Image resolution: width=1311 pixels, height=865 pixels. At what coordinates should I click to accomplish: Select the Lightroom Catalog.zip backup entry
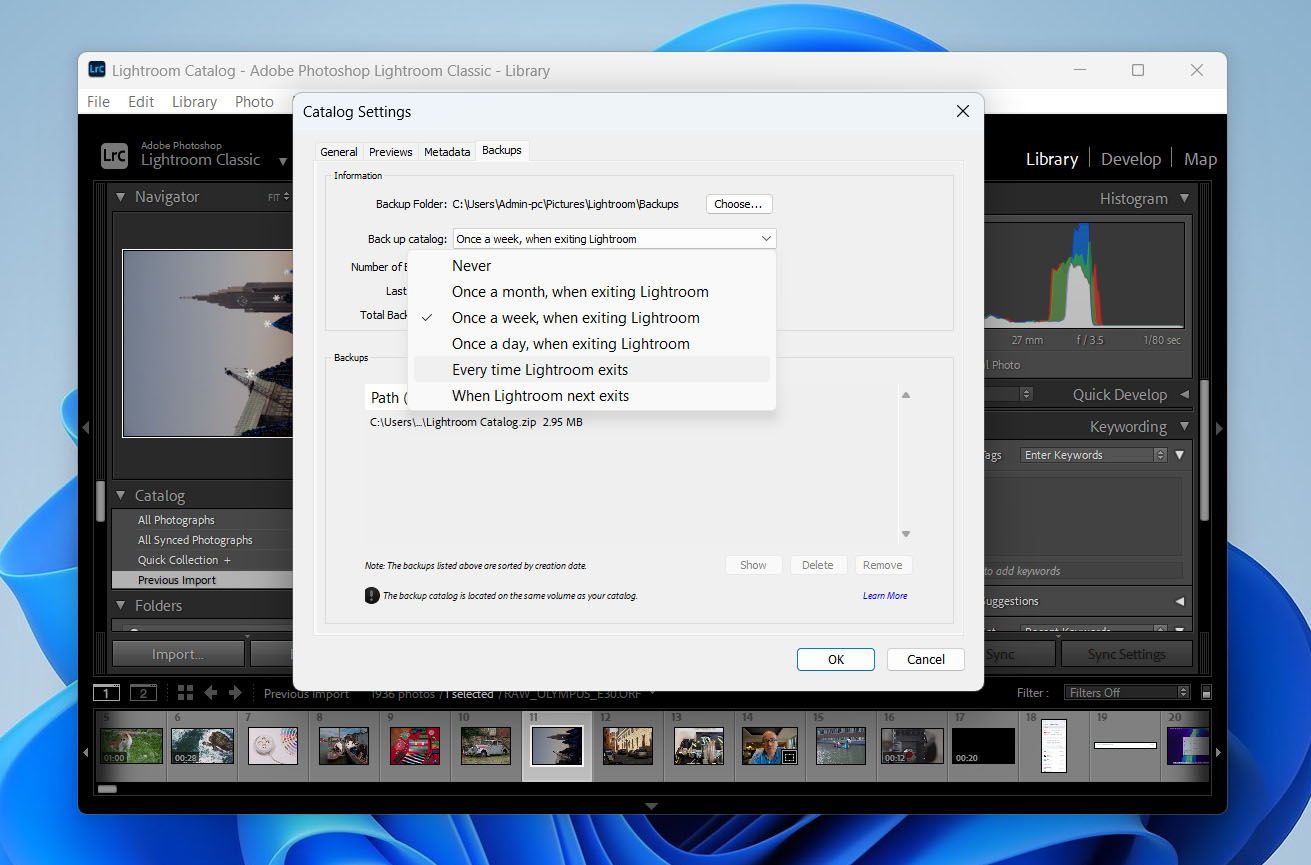click(476, 422)
